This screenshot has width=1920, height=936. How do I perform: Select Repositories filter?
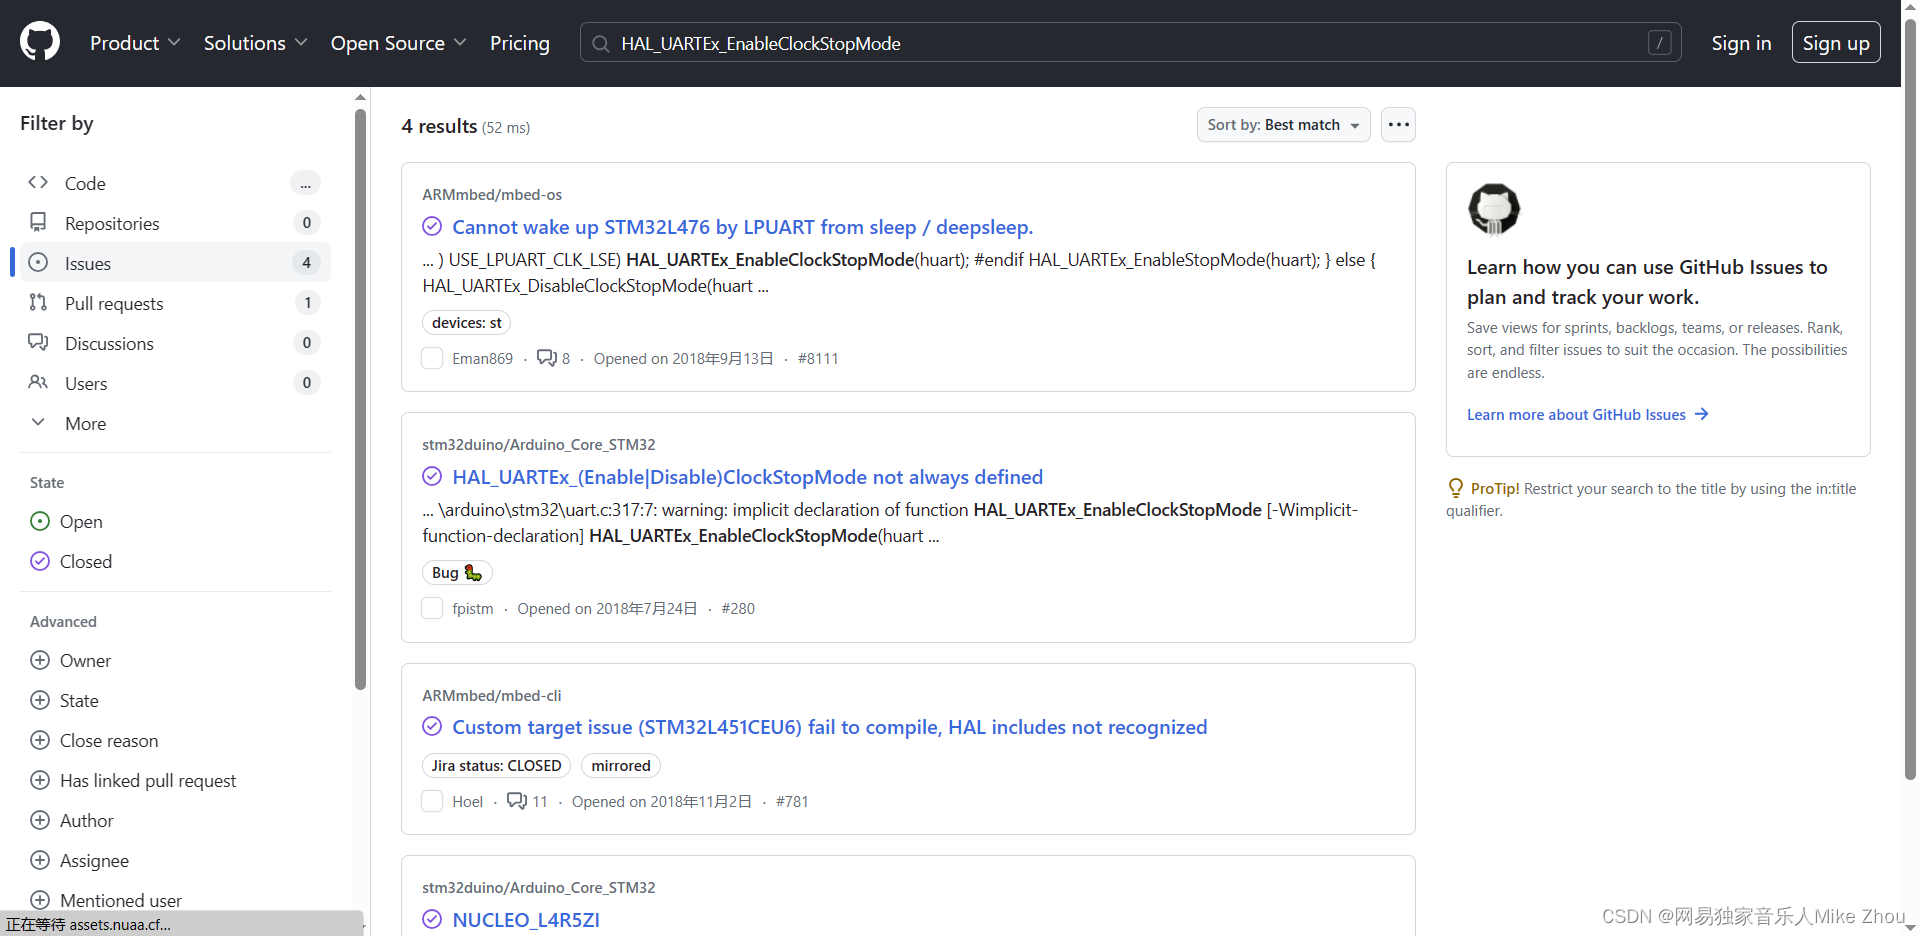[x=175, y=223]
